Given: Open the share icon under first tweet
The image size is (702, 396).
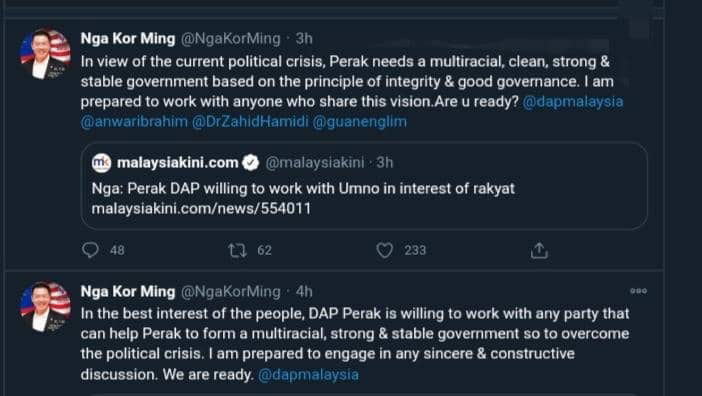Looking at the screenshot, I should click(x=539, y=251).
